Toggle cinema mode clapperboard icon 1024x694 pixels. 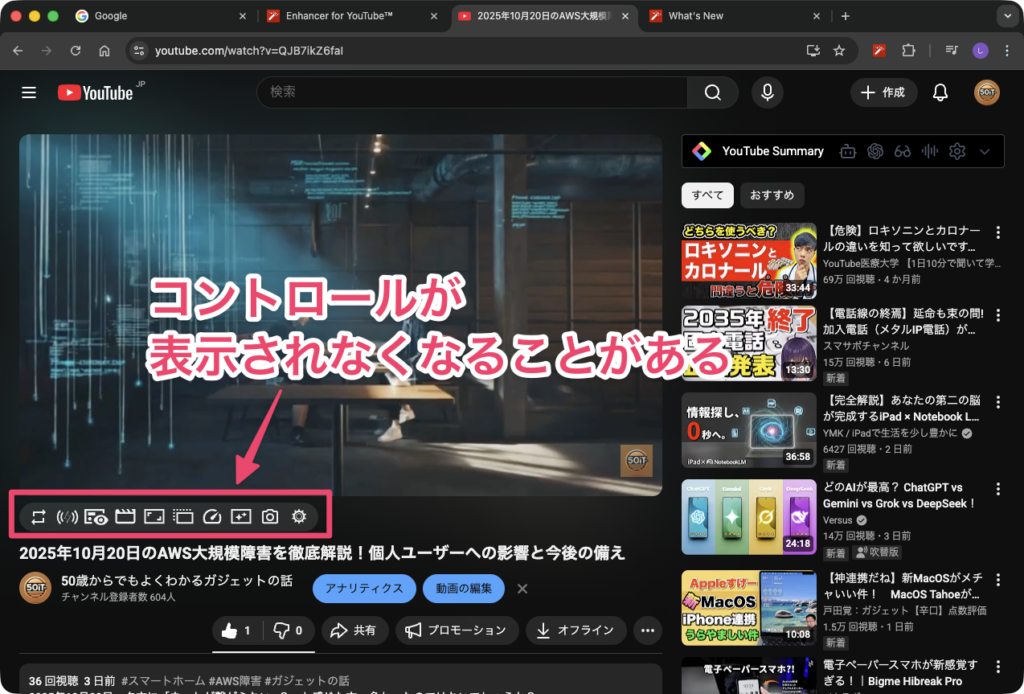[125, 517]
